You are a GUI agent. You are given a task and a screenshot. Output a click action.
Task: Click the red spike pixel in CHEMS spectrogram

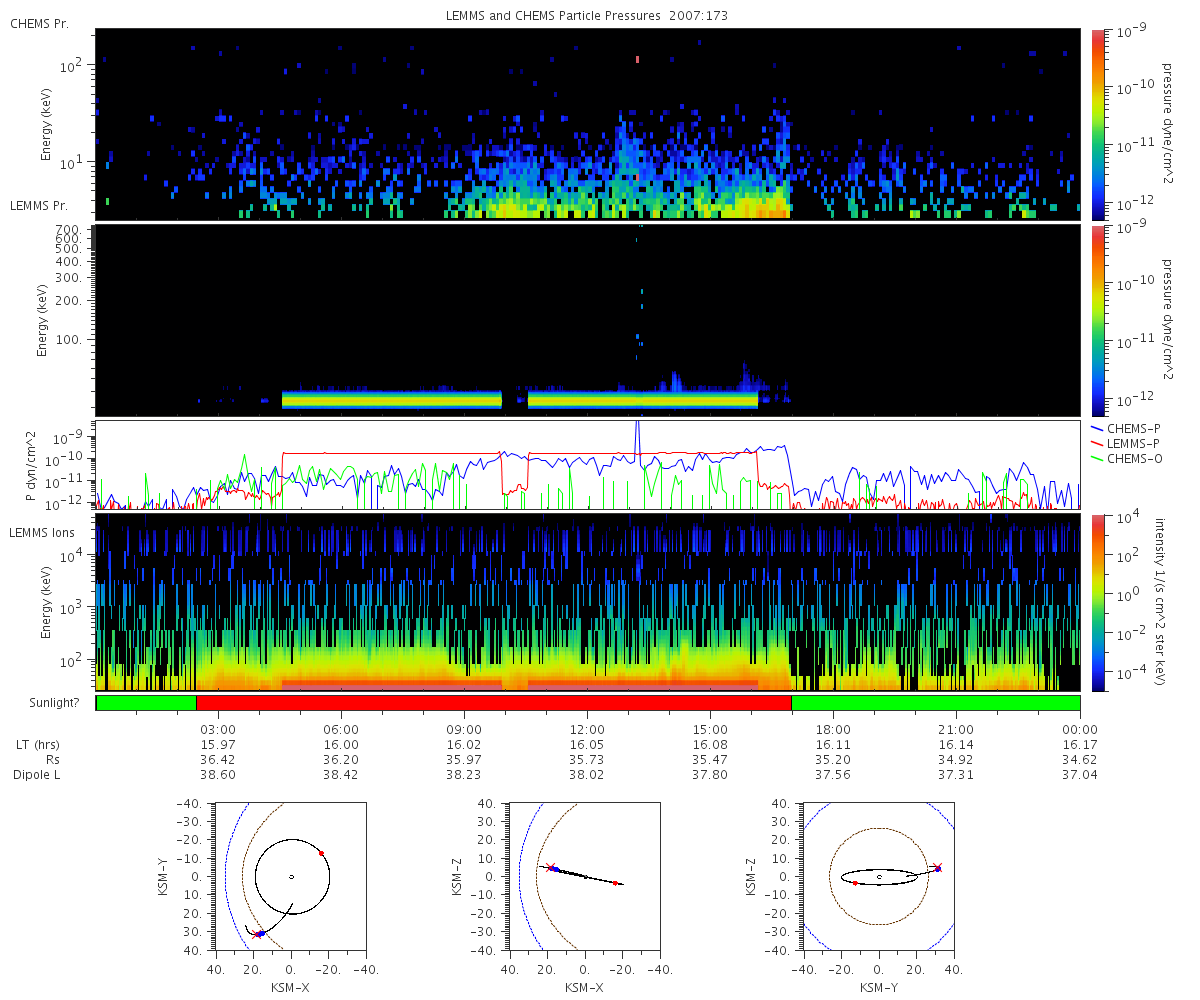click(637, 59)
